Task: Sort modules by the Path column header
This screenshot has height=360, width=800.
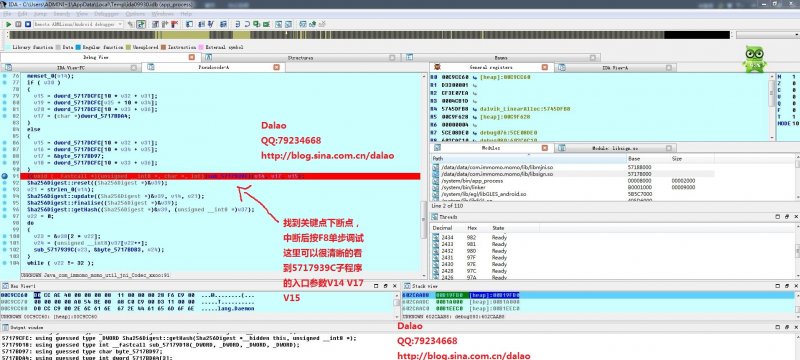Action: point(529,159)
